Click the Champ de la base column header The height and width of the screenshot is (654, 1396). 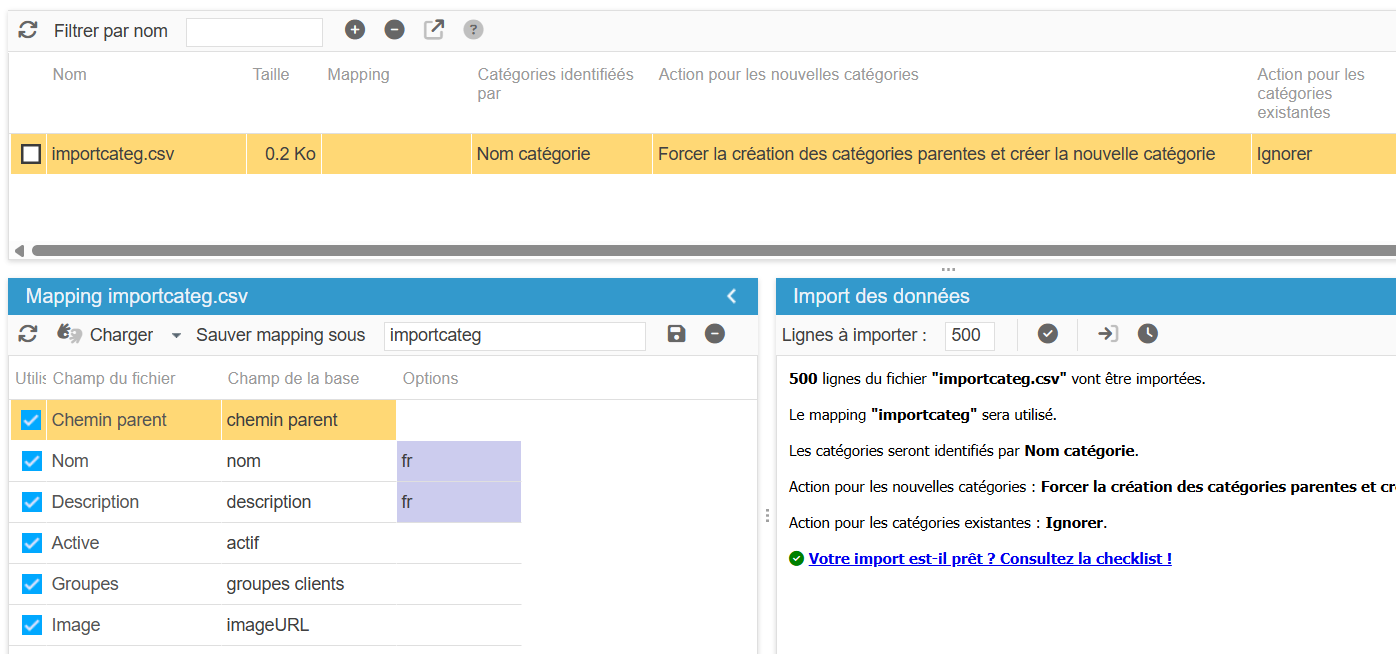[293, 378]
